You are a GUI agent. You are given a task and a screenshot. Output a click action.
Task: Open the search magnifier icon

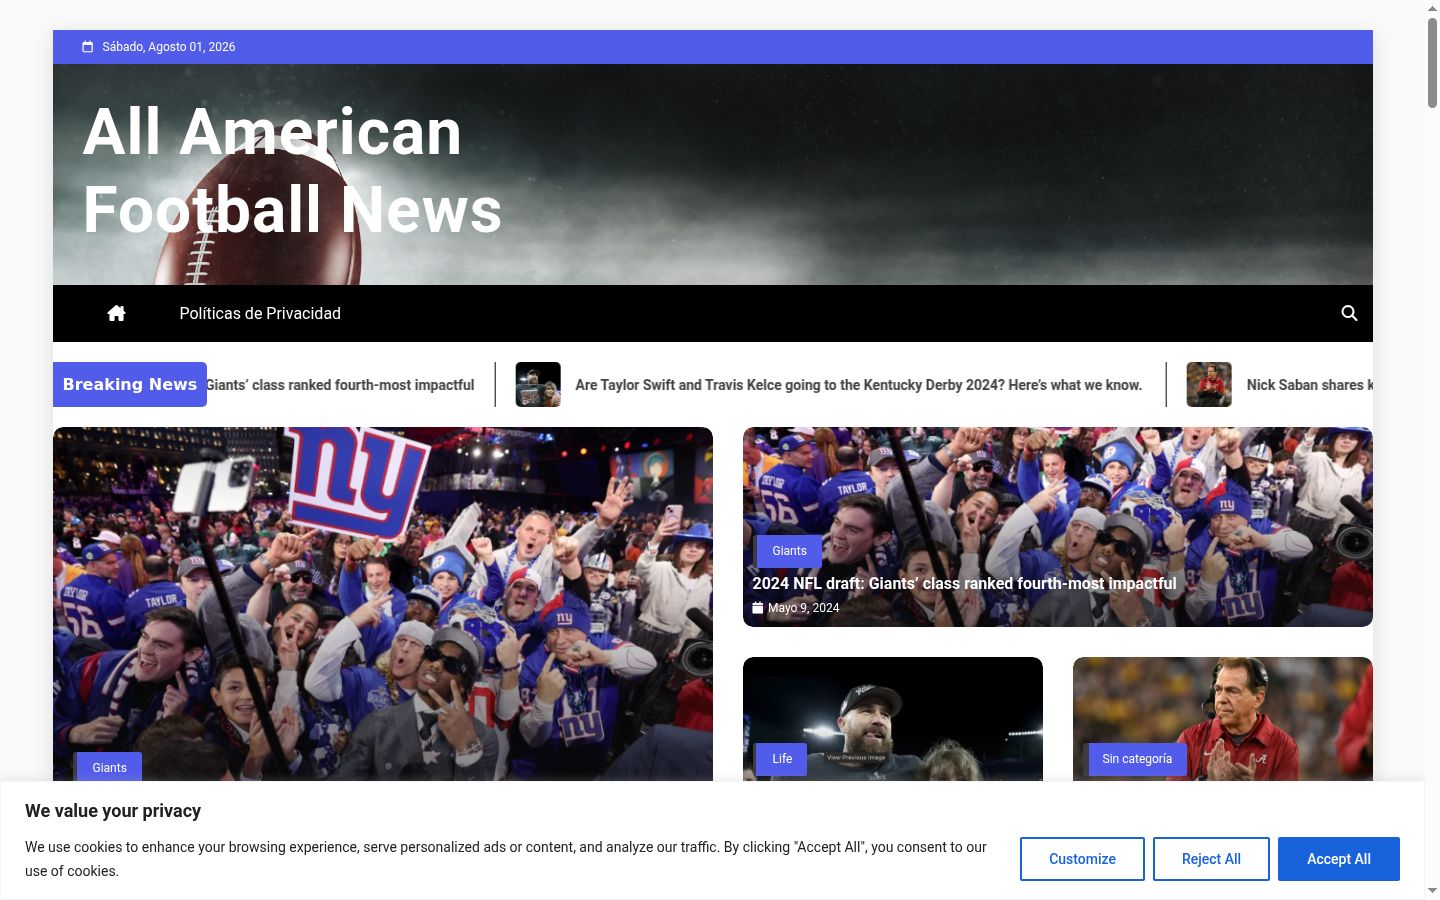[1349, 313]
